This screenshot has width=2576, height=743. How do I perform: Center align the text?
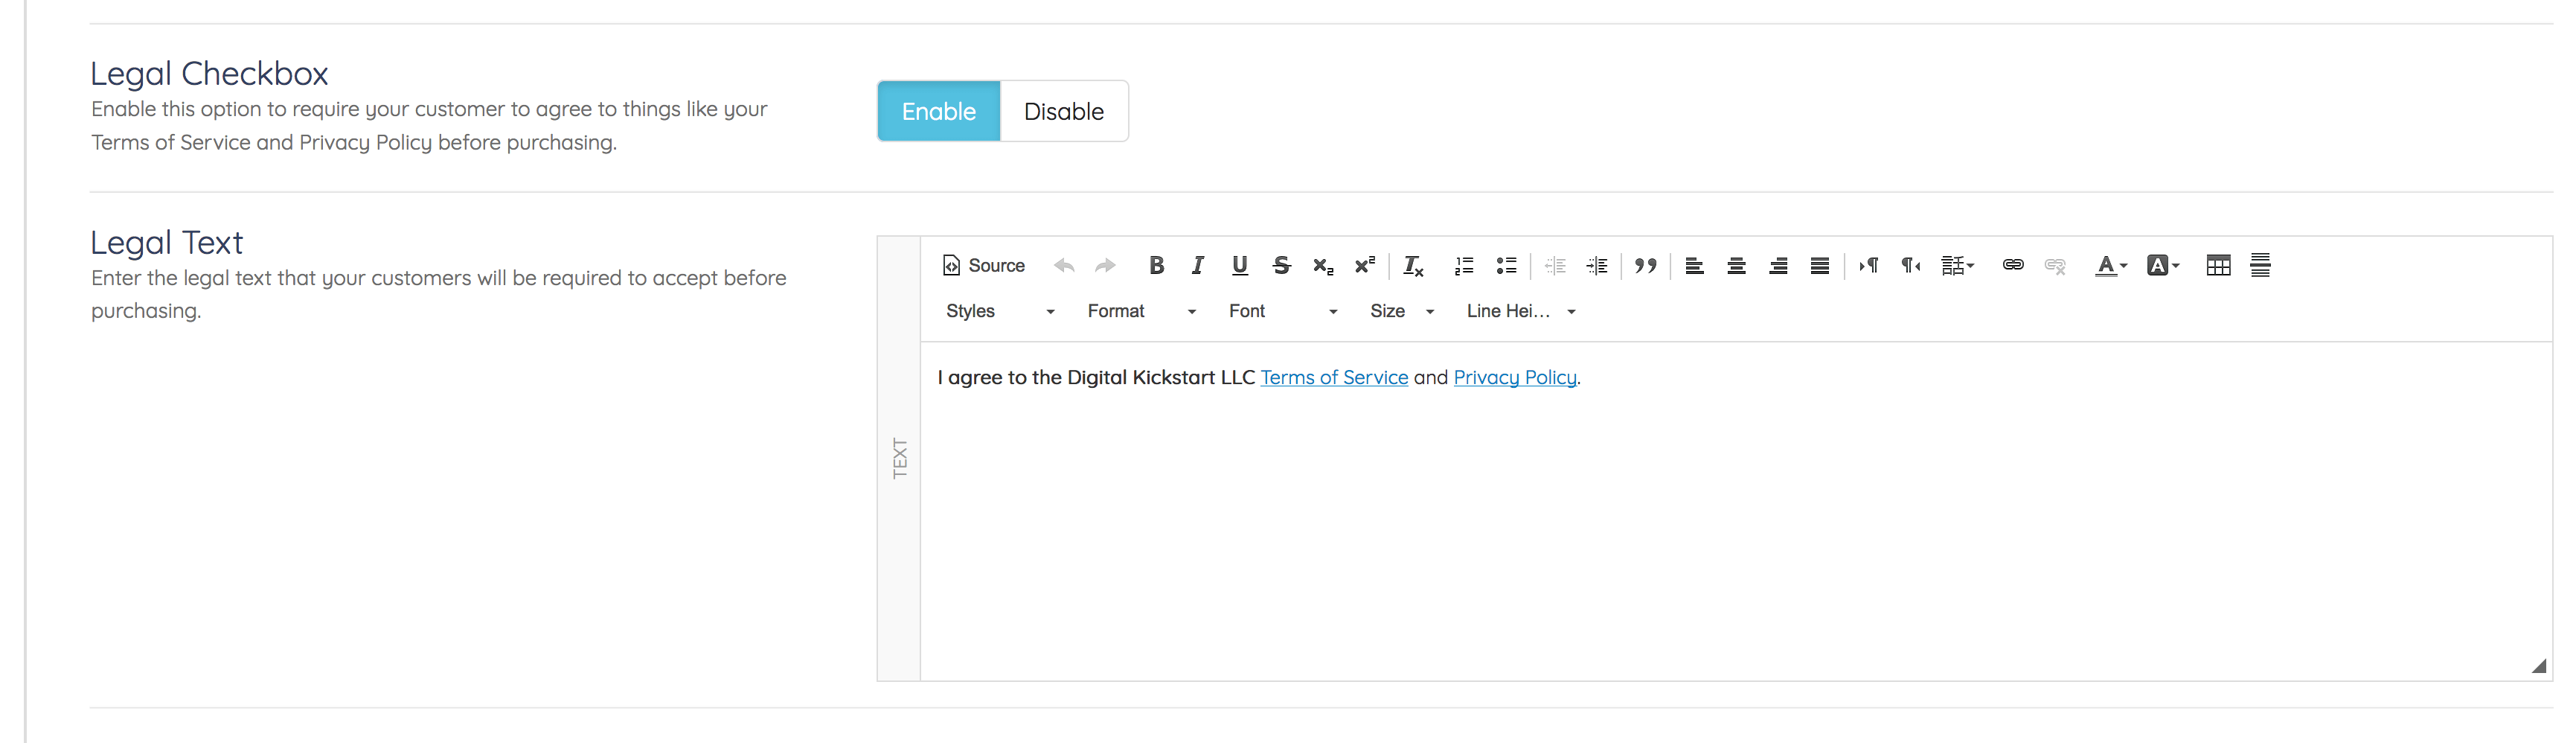(1736, 265)
